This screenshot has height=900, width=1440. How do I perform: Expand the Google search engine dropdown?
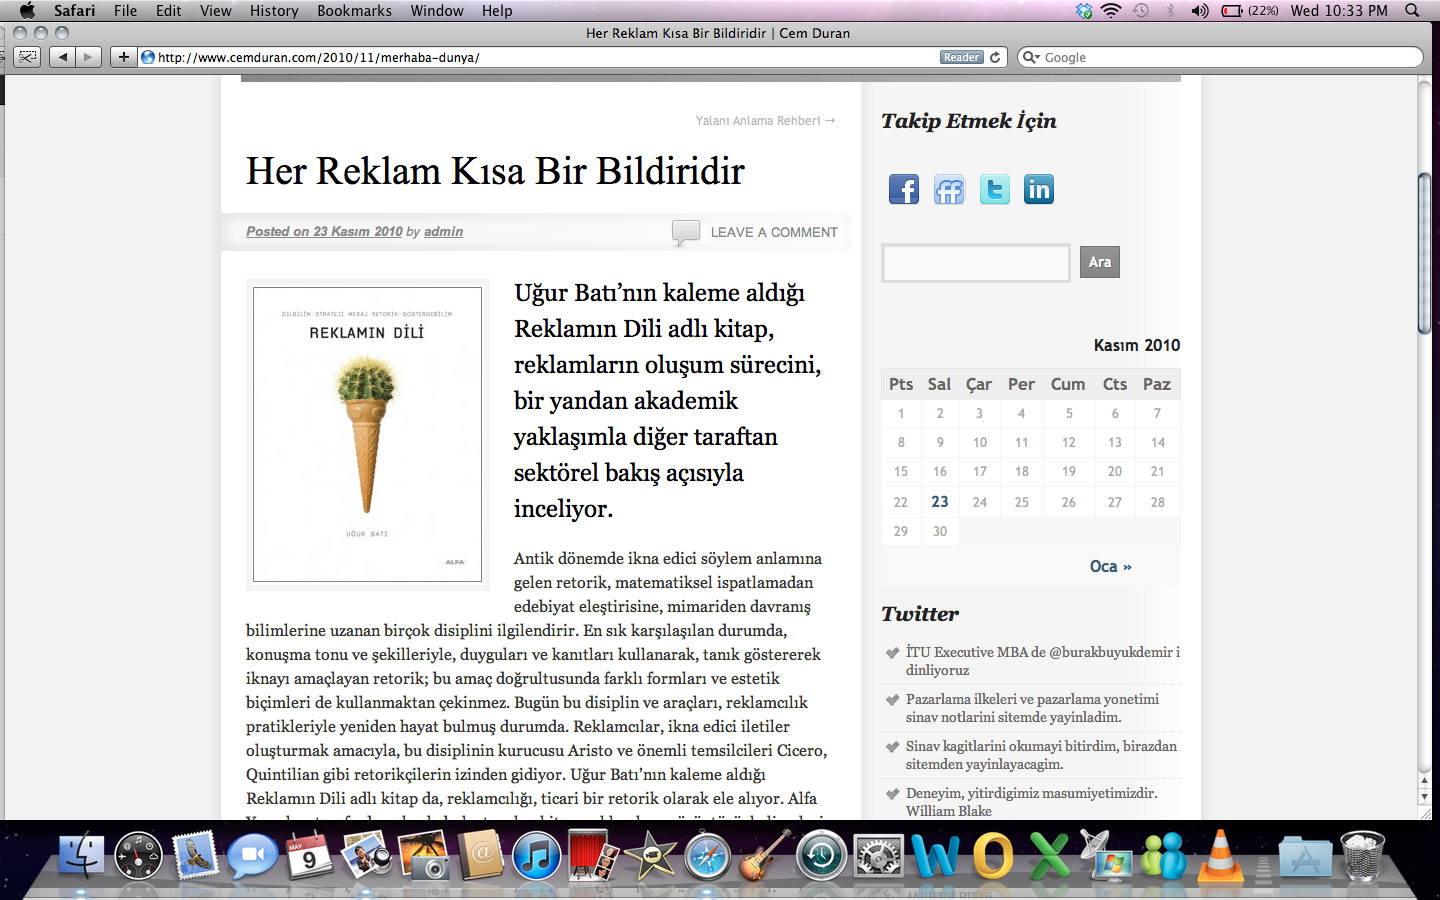[1030, 57]
